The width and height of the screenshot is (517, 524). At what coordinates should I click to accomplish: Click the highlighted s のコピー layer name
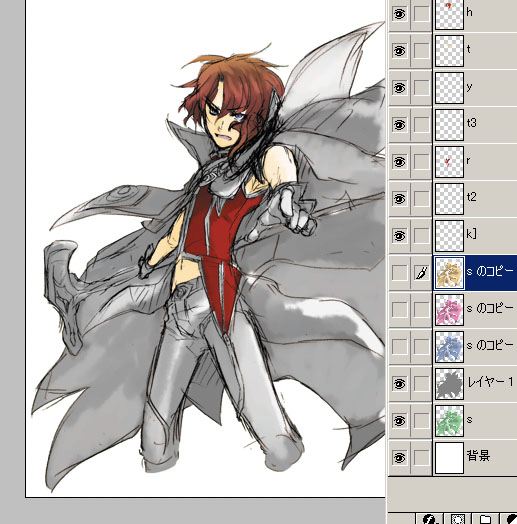tap(490, 271)
